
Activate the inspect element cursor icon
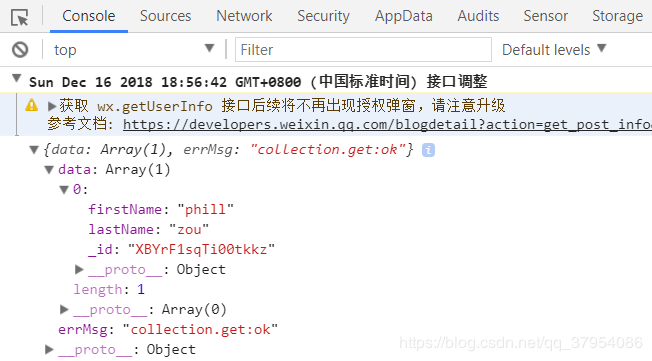tap(20, 17)
